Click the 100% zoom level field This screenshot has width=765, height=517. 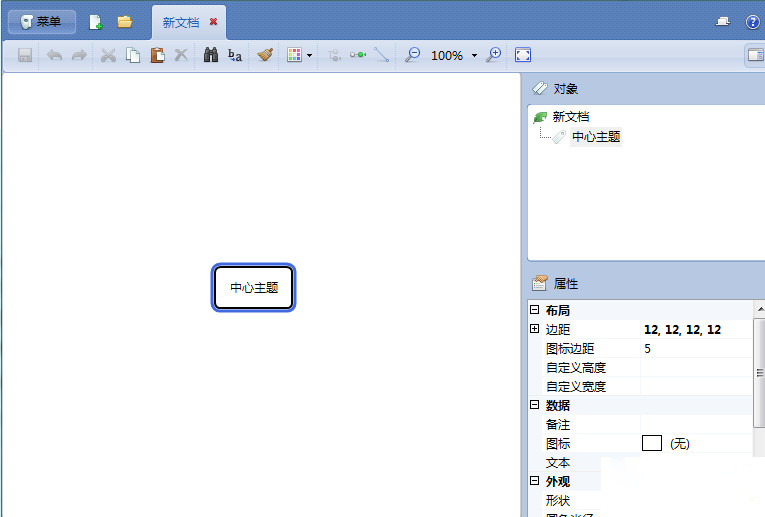[447, 56]
